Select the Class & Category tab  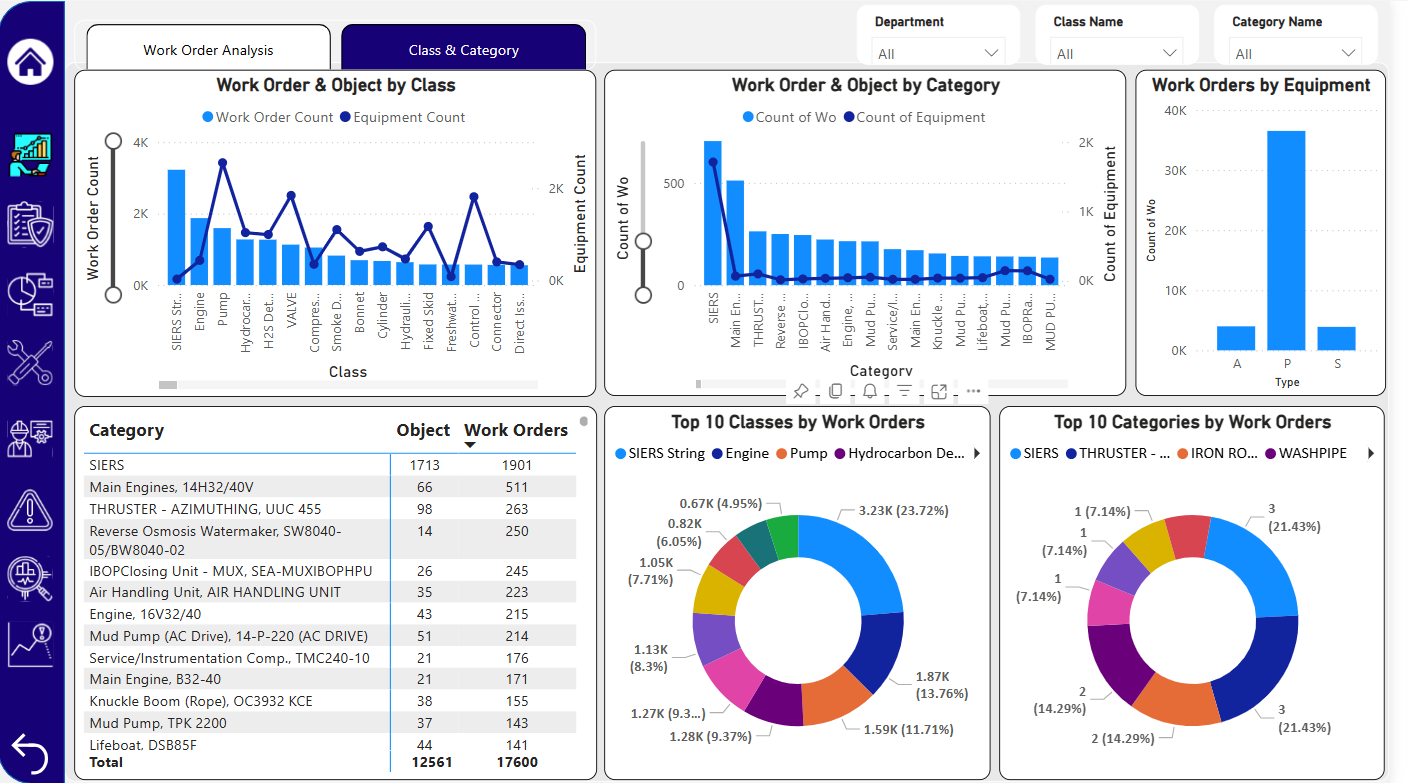click(x=463, y=47)
